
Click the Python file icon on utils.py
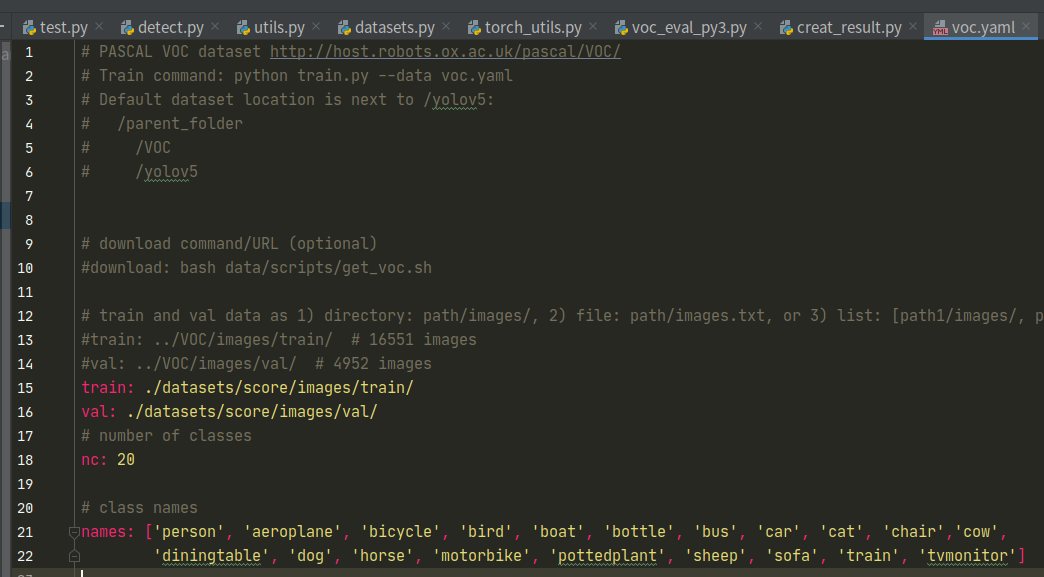[243, 27]
